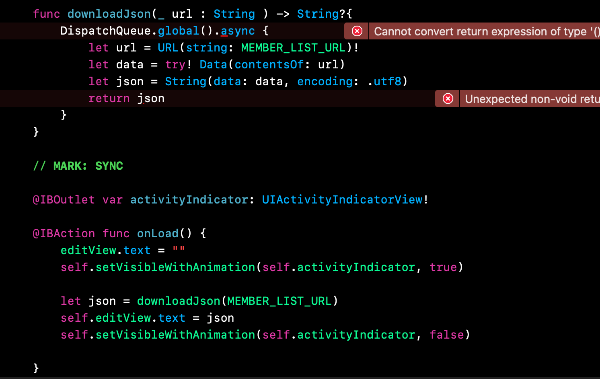Click the function name downloadJson in its declaration
Screen dimensions: 600x379
click(x=109, y=14)
